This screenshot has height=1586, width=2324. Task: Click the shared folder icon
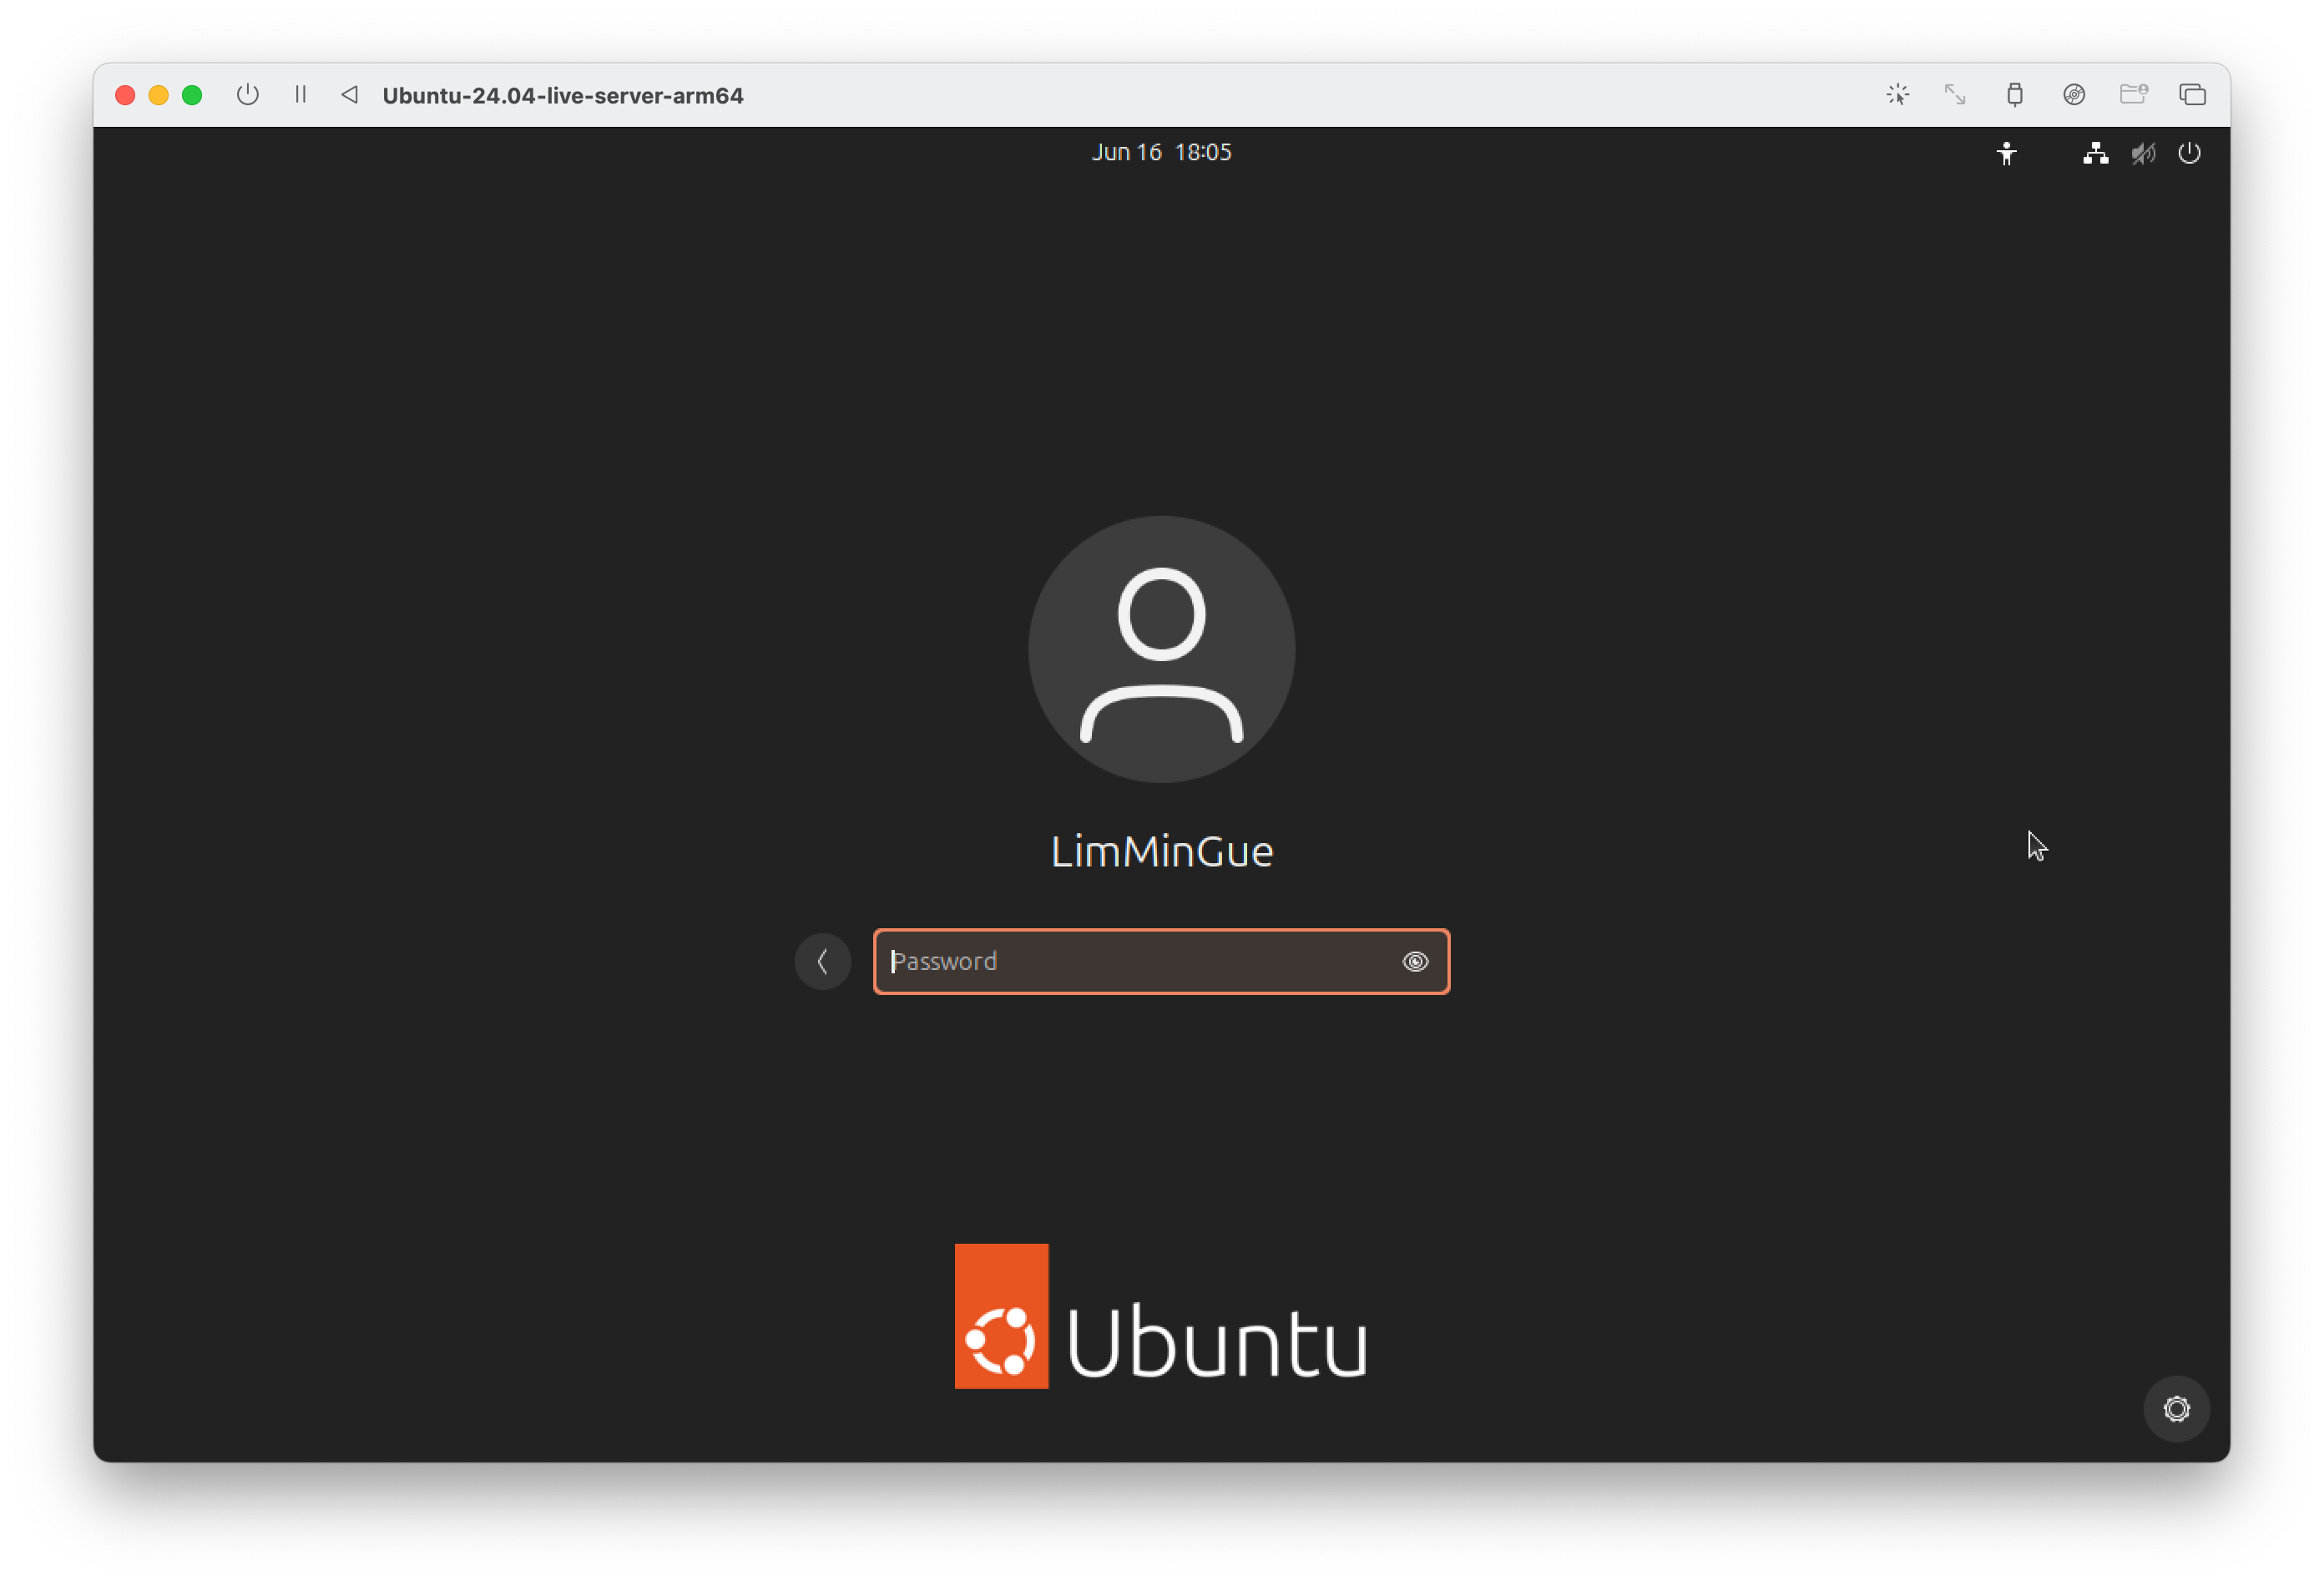click(2133, 95)
